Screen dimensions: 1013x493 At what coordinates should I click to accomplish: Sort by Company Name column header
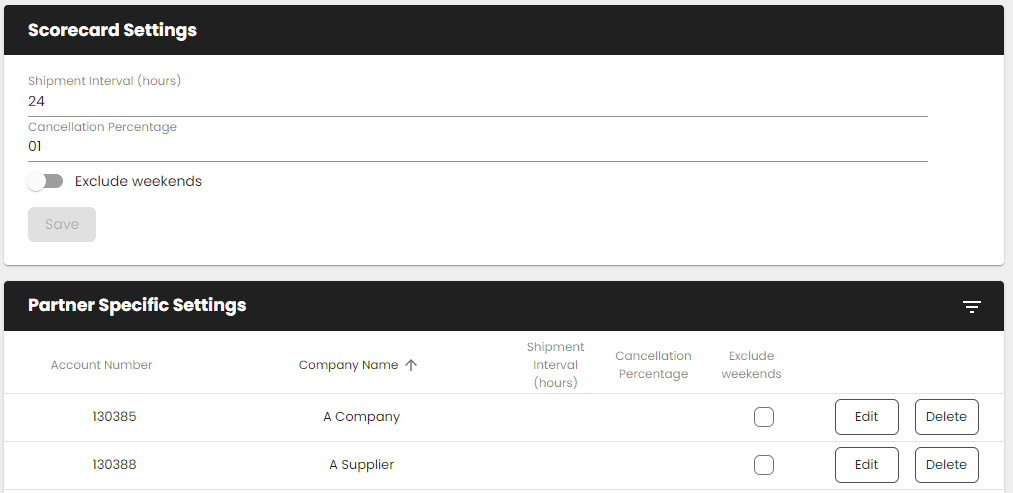pos(348,365)
